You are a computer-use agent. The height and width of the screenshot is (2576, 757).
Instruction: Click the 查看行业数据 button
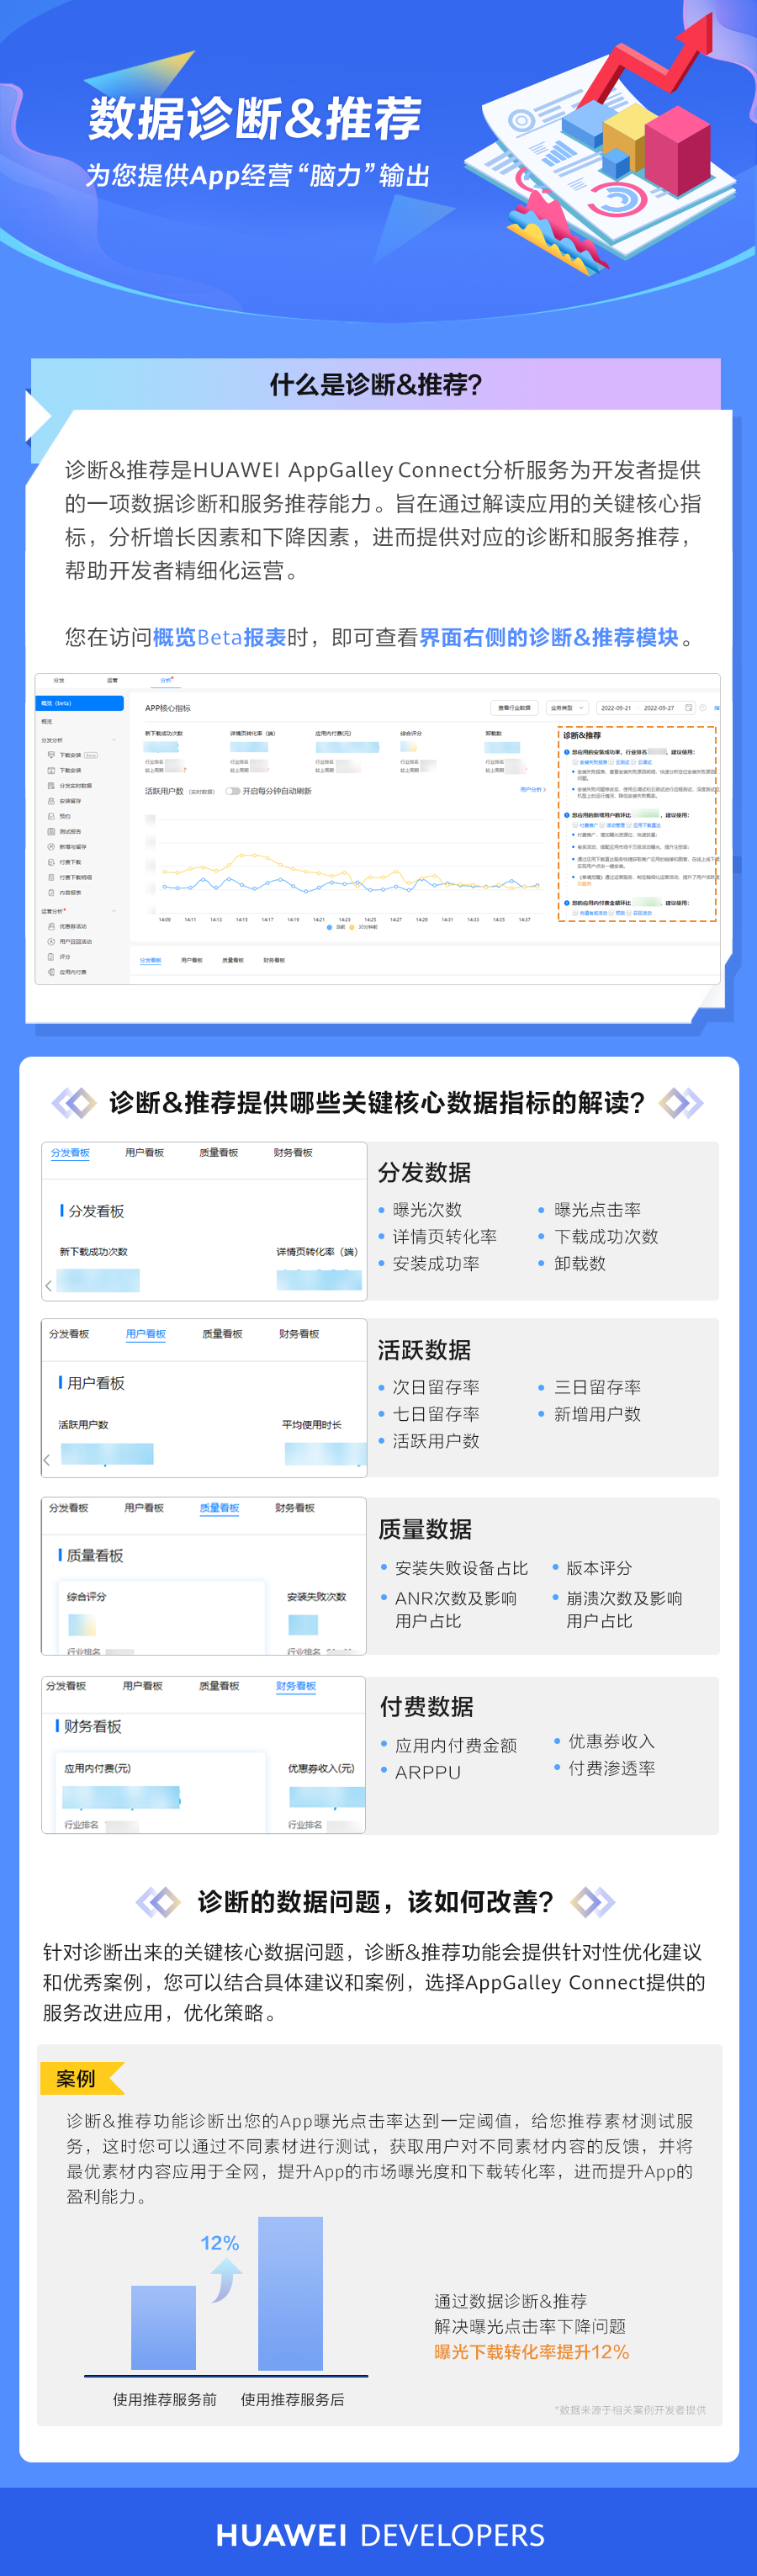coord(515,708)
